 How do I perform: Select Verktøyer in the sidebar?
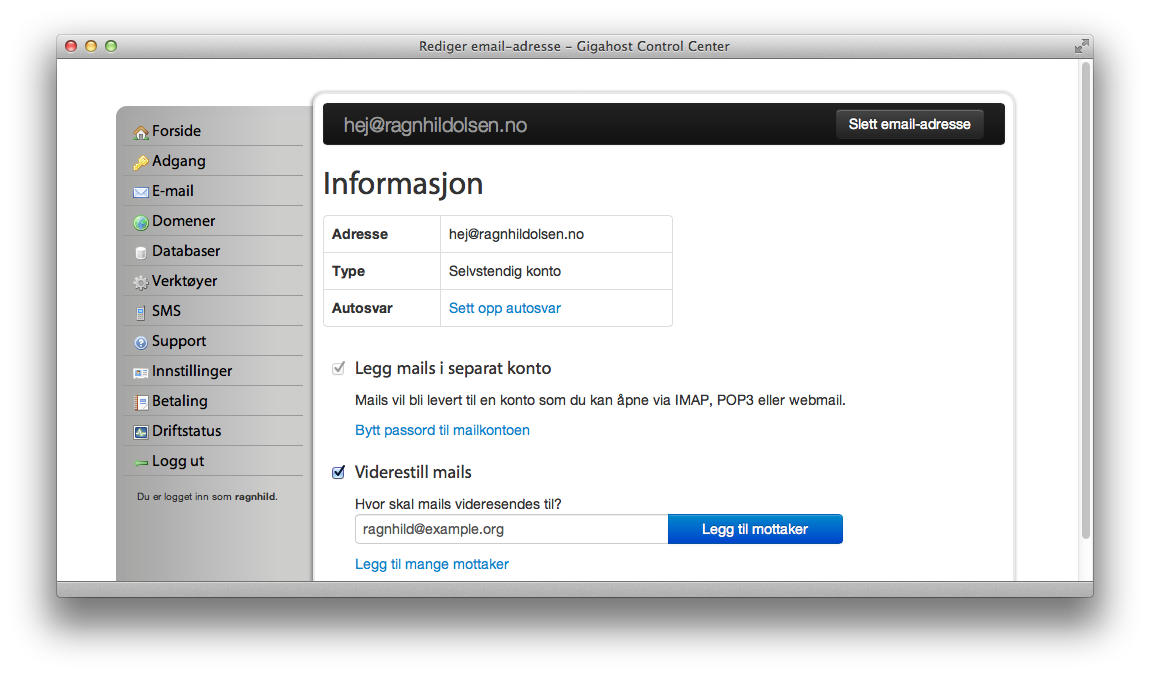click(x=184, y=281)
